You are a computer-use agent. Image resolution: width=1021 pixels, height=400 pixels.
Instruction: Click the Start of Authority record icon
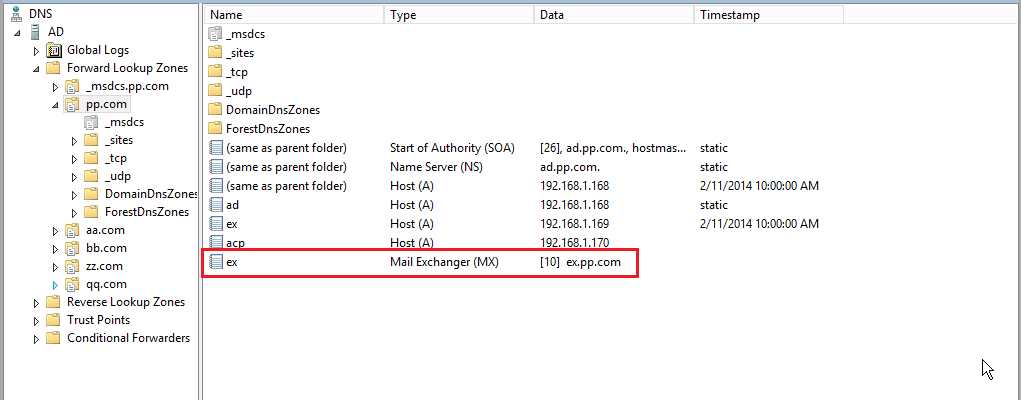pos(215,148)
